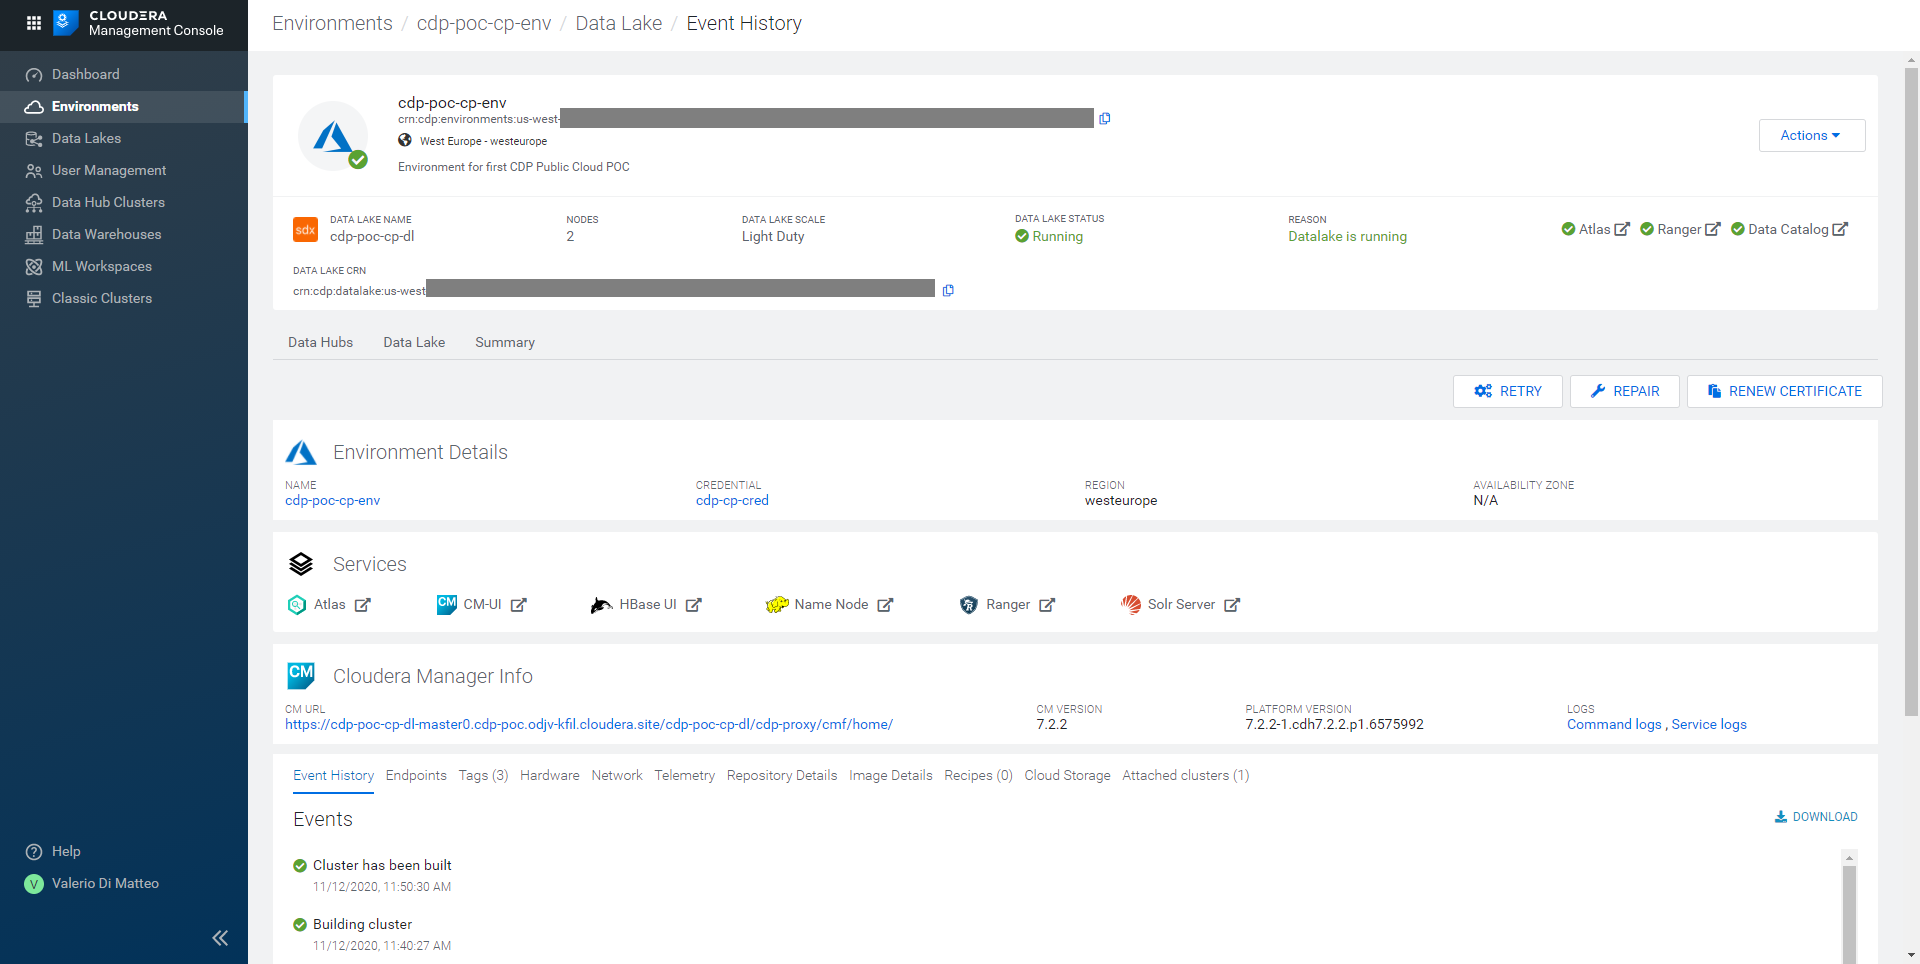
Task: Click the Solr Server icon
Action: [x=1131, y=605]
